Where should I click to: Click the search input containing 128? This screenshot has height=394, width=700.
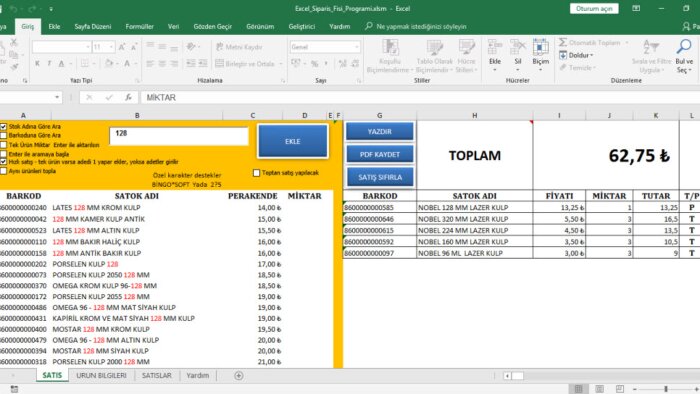pos(179,136)
